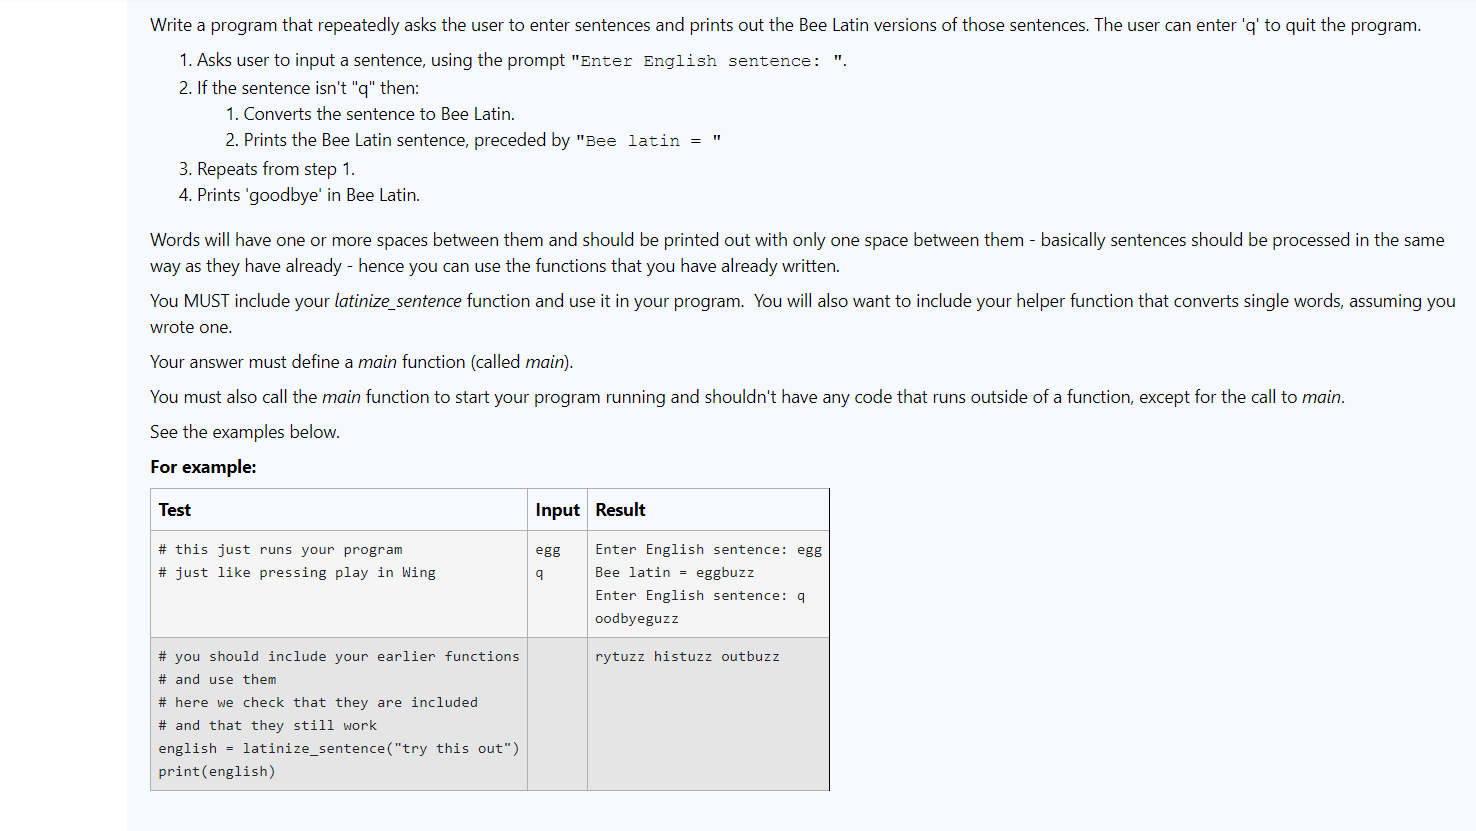This screenshot has height=831, width=1476.
Task: Click the bold 'For example:' heading
Action: tap(203, 466)
